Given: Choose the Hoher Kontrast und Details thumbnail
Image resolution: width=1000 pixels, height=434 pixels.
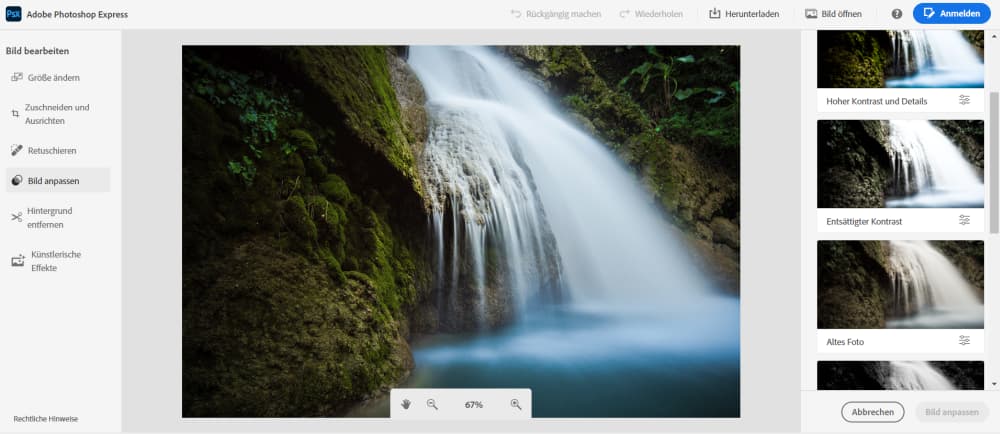Looking at the screenshot, I should (x=900, y=59).
